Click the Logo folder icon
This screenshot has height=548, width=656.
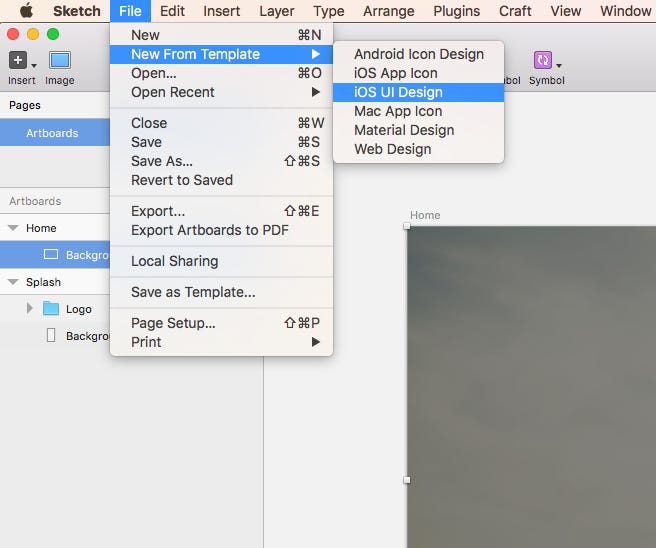[51, 309]
